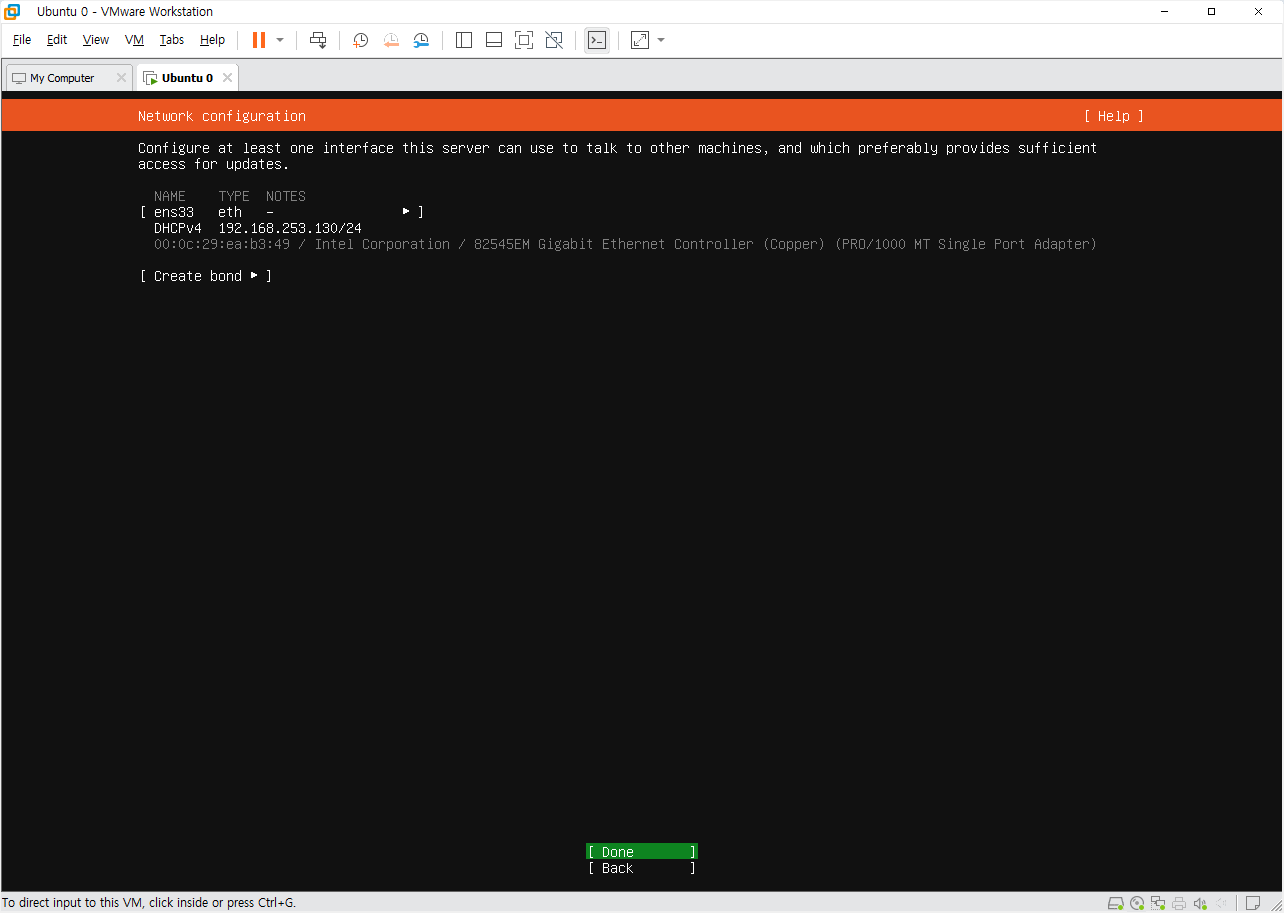Open the stretch display dropdown arrow
The width and height of the screenshot is (1284, 913).
coord(661,40)
